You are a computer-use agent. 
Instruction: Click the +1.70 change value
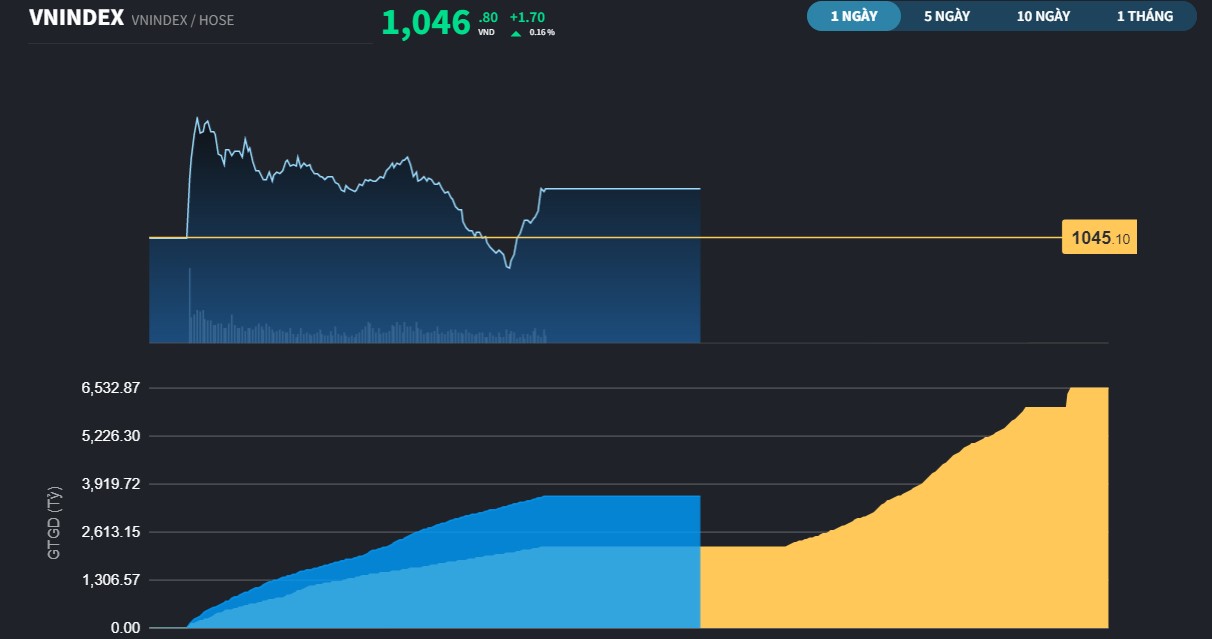(529, 16)
